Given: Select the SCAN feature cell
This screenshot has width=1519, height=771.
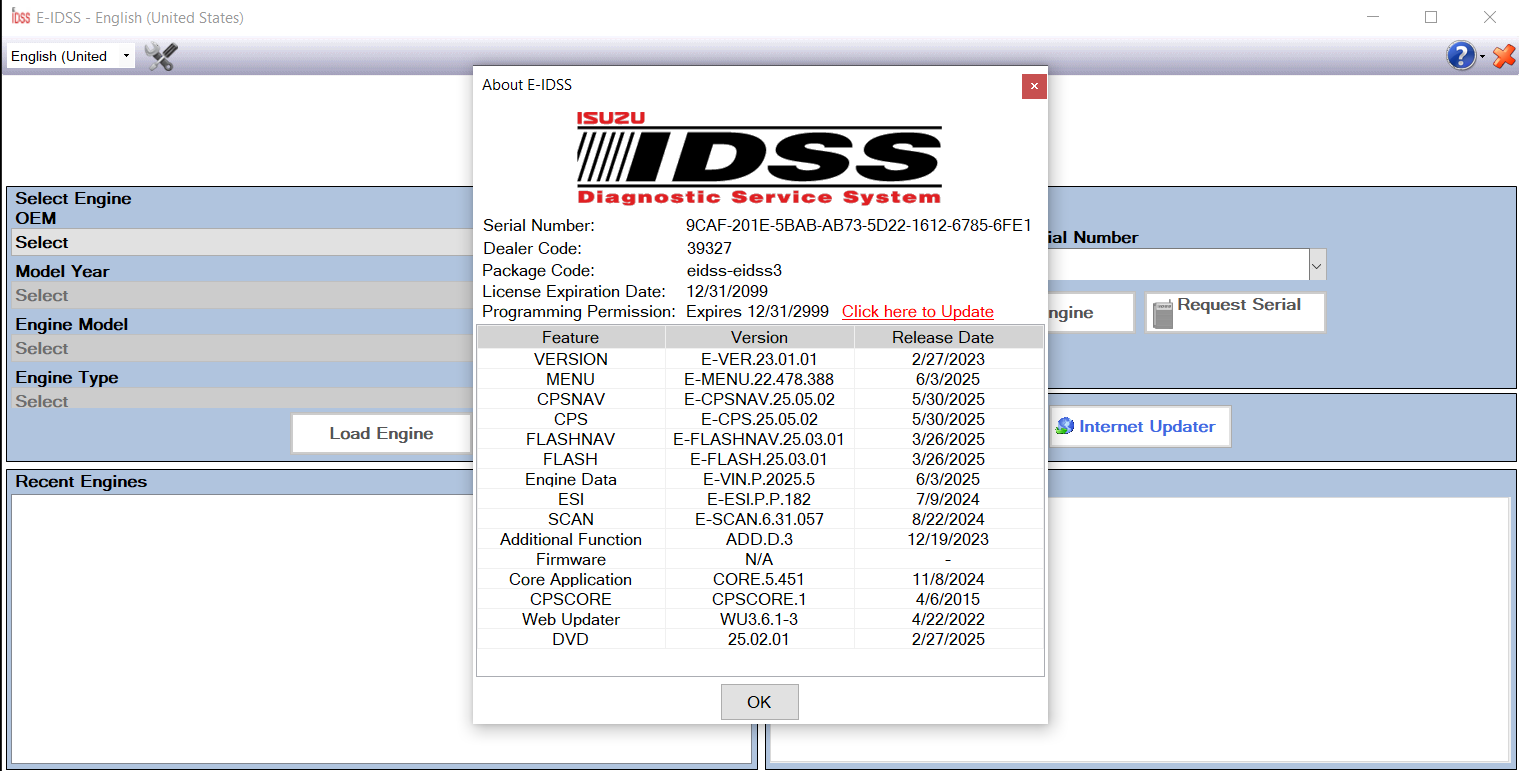Looking at the screenshot, I should pos(571,519).
